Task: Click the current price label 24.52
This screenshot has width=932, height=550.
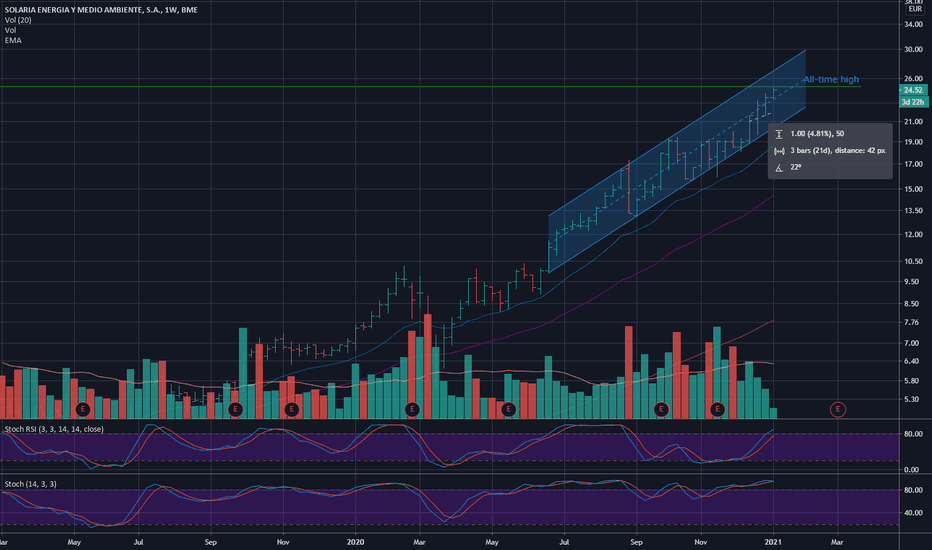Action: (914, 90)
